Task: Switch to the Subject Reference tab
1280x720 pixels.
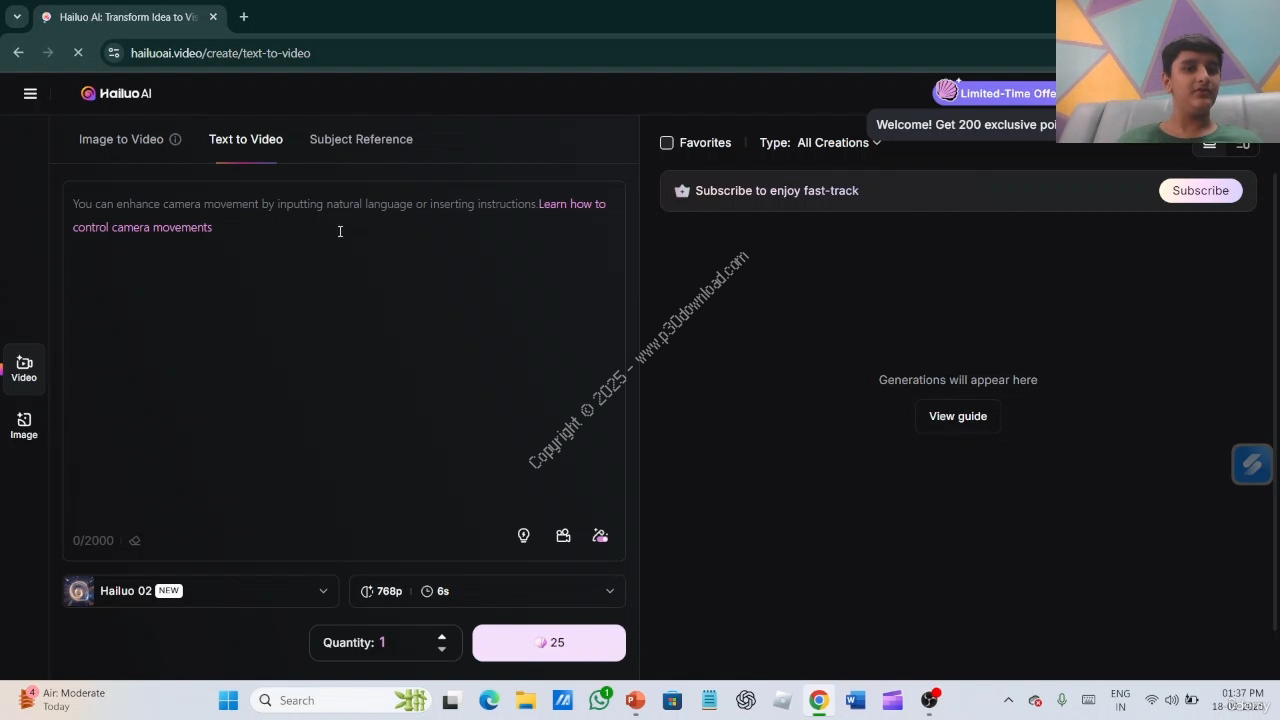Action: [x=361, y=139]
